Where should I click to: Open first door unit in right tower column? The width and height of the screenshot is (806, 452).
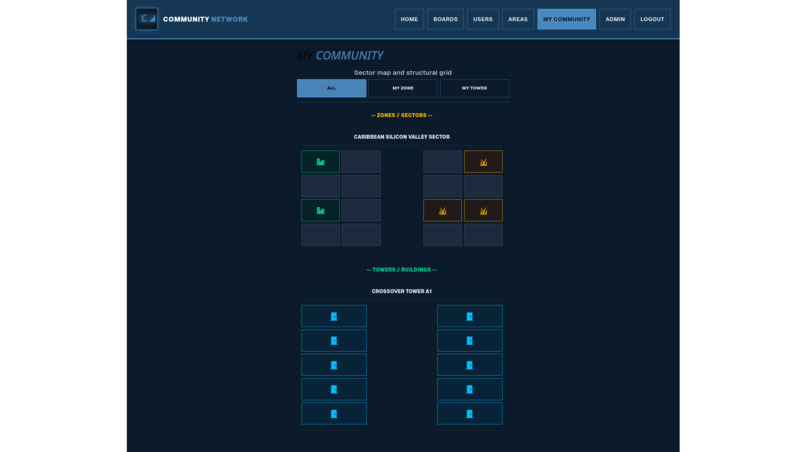[x=469, y=316]
